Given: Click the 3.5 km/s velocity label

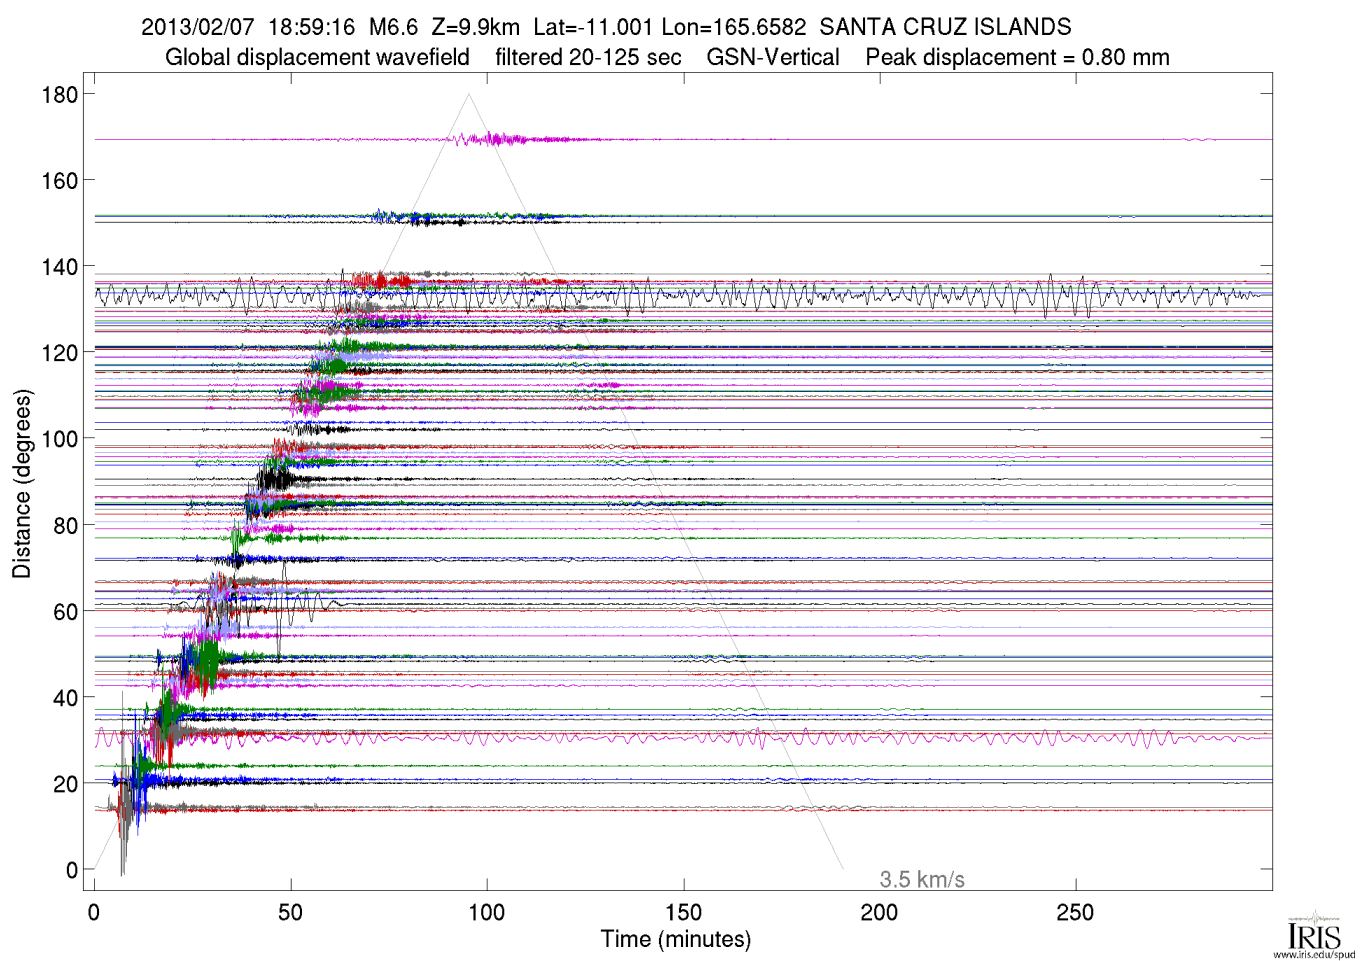Looking at the screenshot, I should (921, 880).
